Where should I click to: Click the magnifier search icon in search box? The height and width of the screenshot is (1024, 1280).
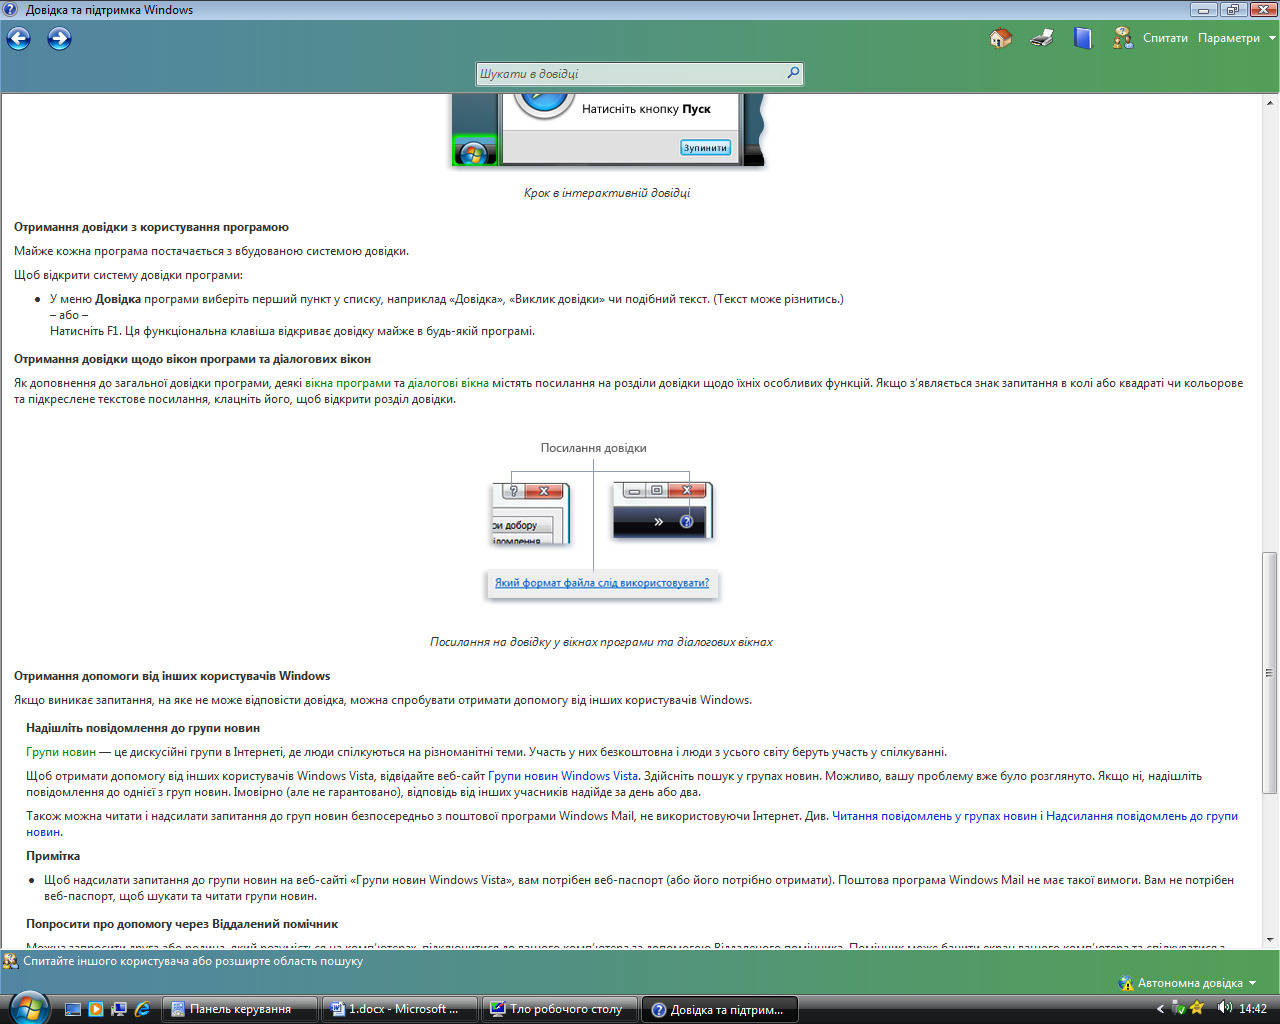point(793,73)
